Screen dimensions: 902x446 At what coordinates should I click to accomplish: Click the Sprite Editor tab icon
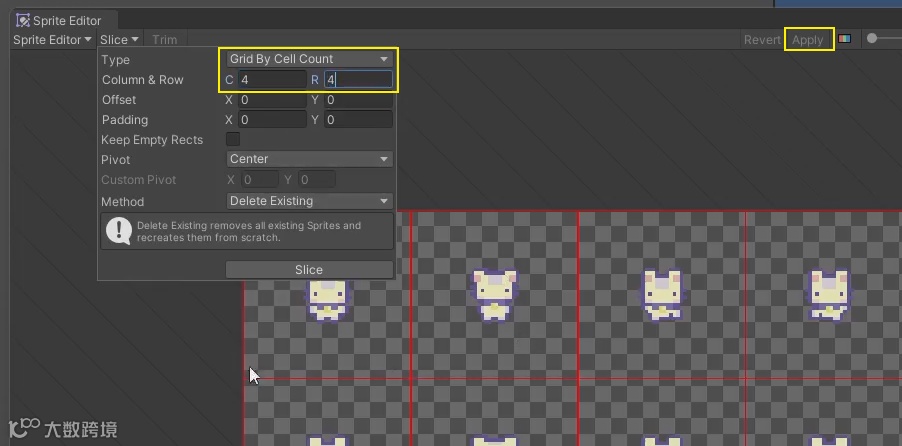pyautogui.click(x=22, y=21)
